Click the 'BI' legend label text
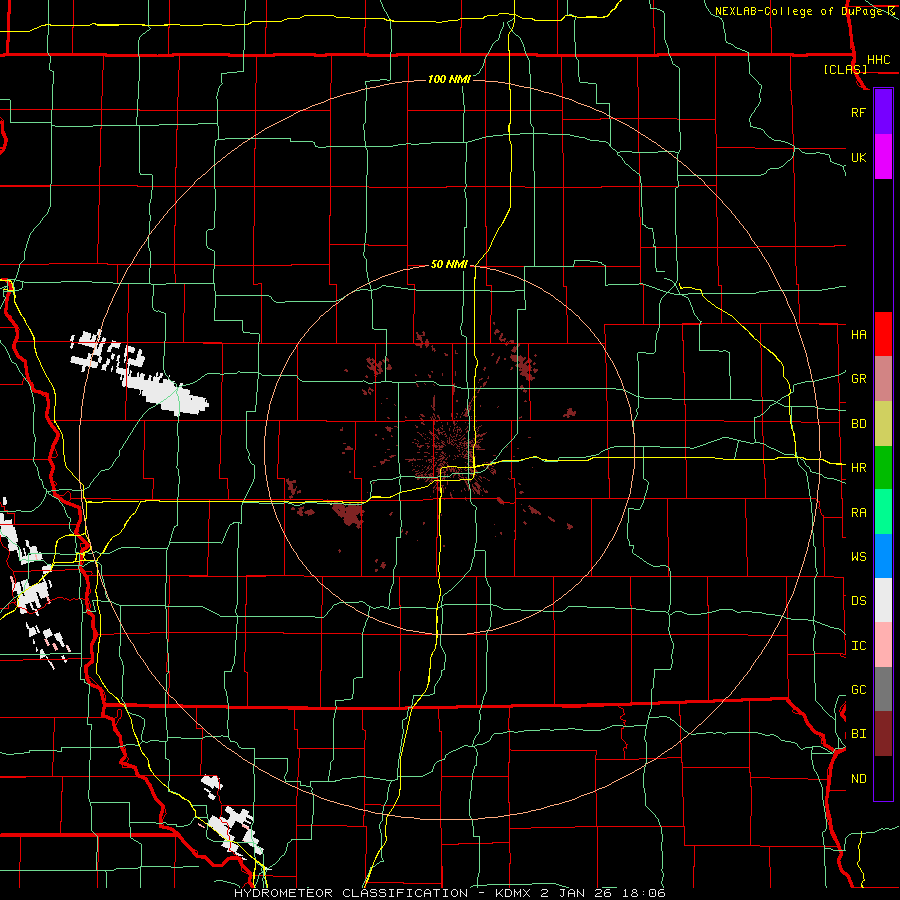The height and width of the screenshot is (900, 900). point(858,734)
